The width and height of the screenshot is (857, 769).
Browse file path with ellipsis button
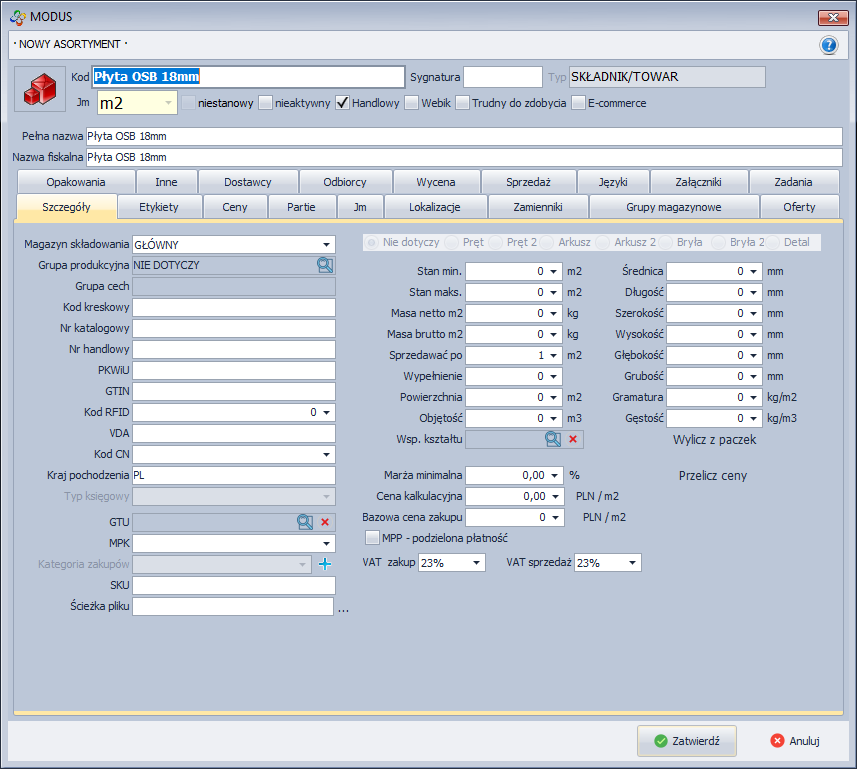coord(343,607)
